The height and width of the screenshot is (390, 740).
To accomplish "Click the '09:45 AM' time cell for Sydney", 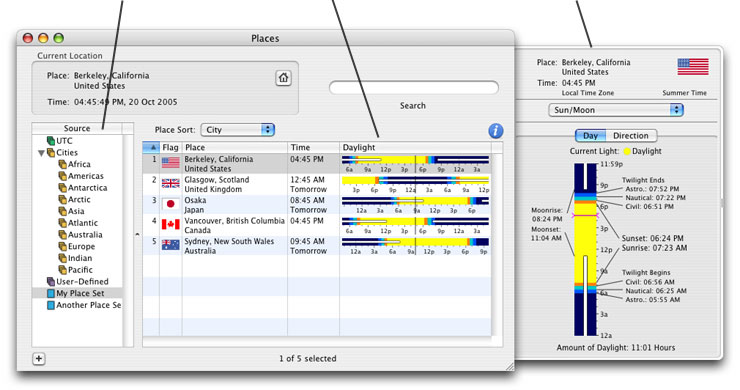I will pyautogui.click(x=307, y=241).
